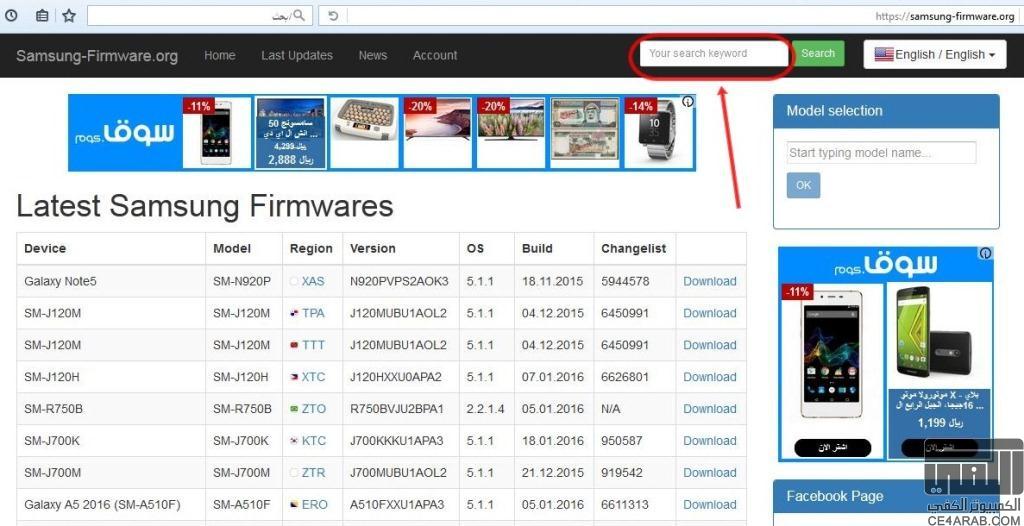Click the TTT flag icon
Image resolution: width=1024 pixels, height=526 pixels.
(295, 346)
